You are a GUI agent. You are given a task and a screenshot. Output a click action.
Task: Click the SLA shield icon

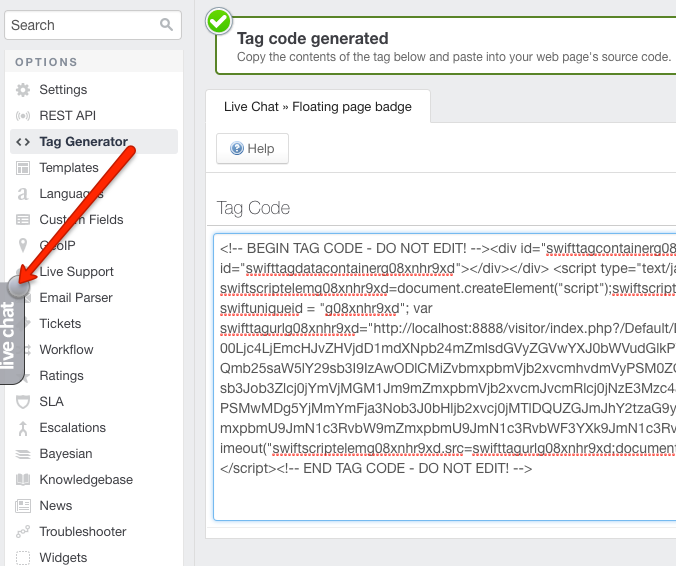[x=23, y=402]
